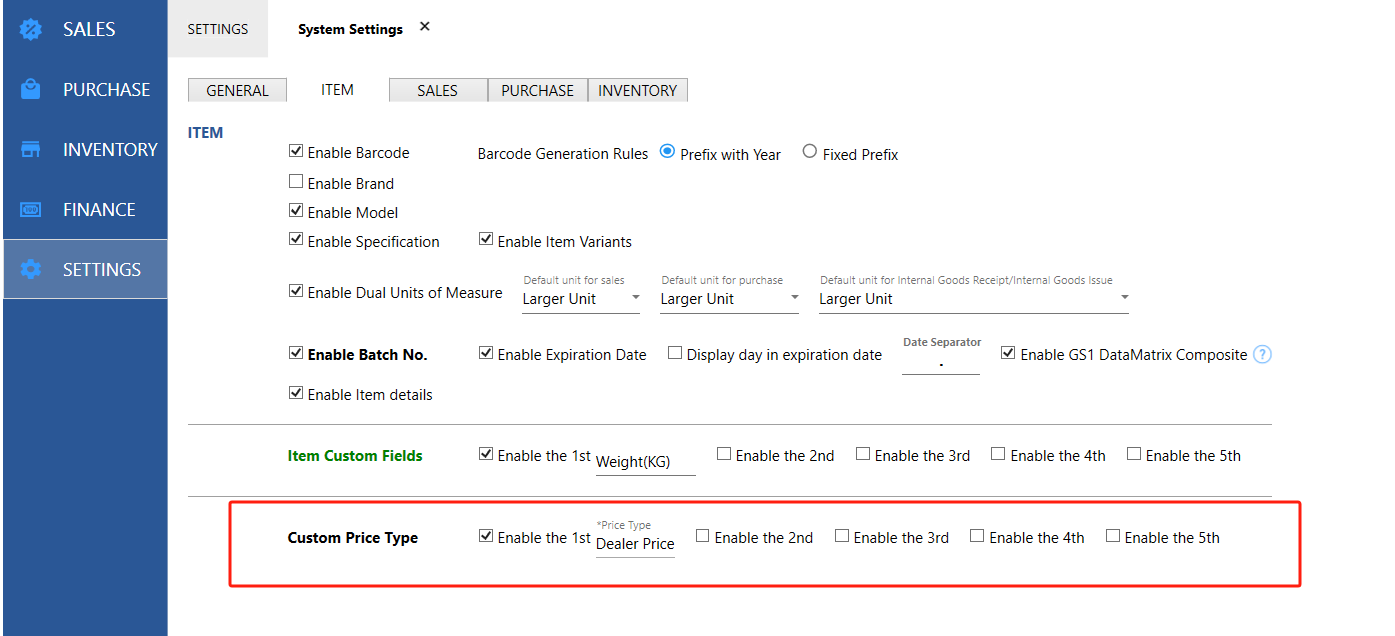Viewport: 1395px width, 636px height.
Task: Enable the Brand checkbox
Action: coord(296,182)
